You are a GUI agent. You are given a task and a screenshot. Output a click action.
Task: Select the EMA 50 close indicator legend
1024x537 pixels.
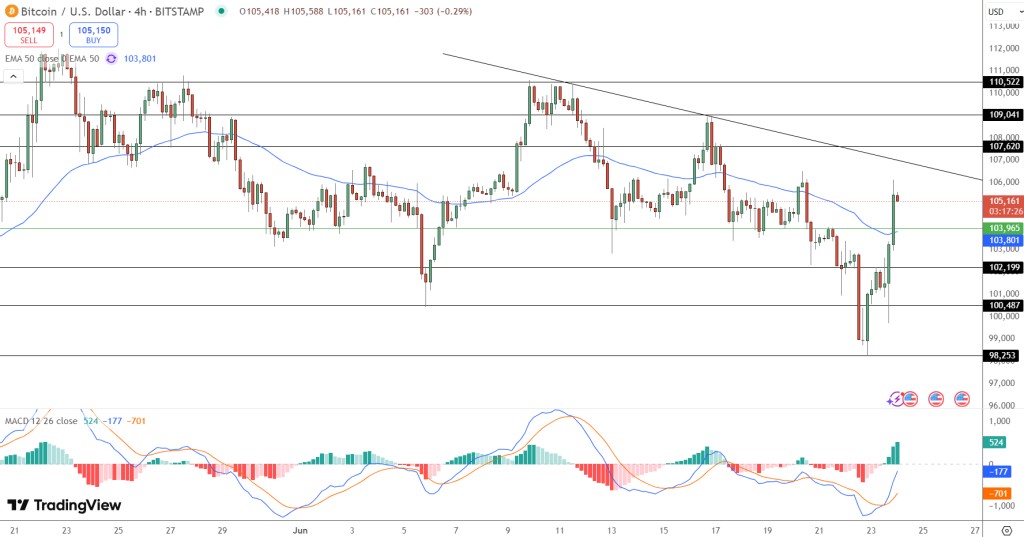click(x=52, y=59)
